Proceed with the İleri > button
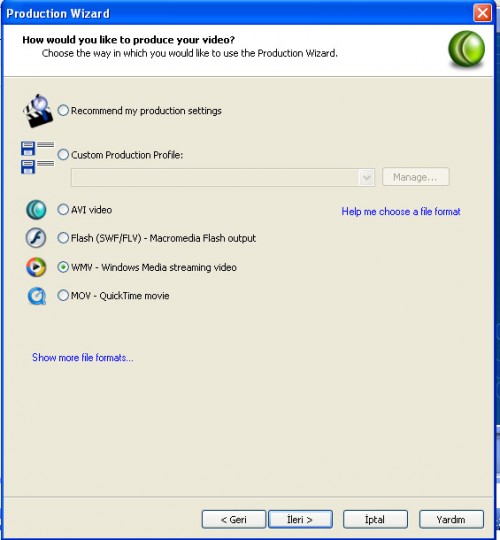 point(300,519)
